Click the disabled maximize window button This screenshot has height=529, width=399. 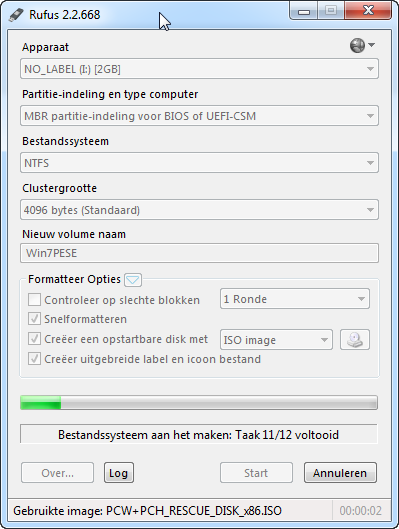[x=331, y=11]
